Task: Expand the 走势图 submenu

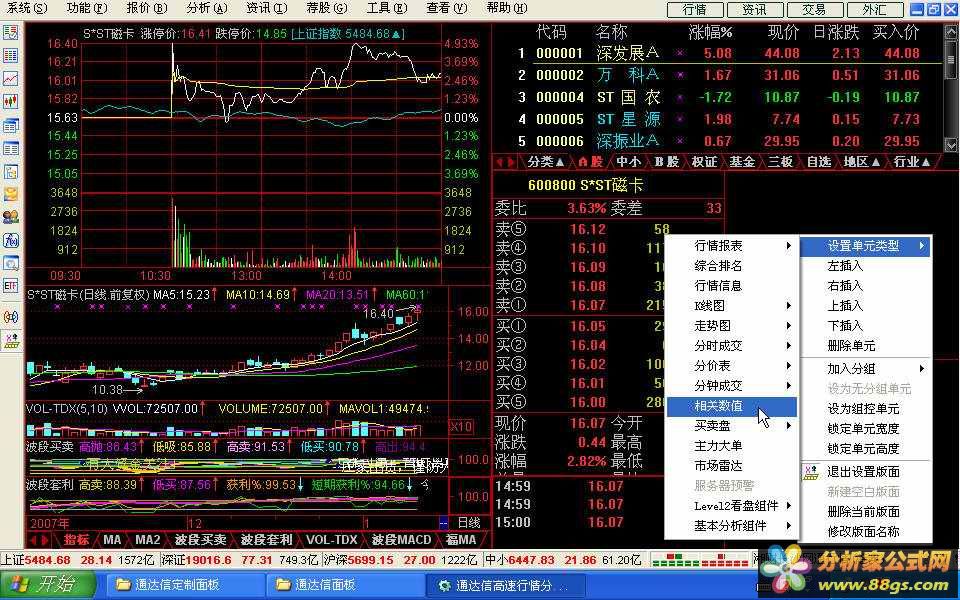Action: [x=732, y=326]
